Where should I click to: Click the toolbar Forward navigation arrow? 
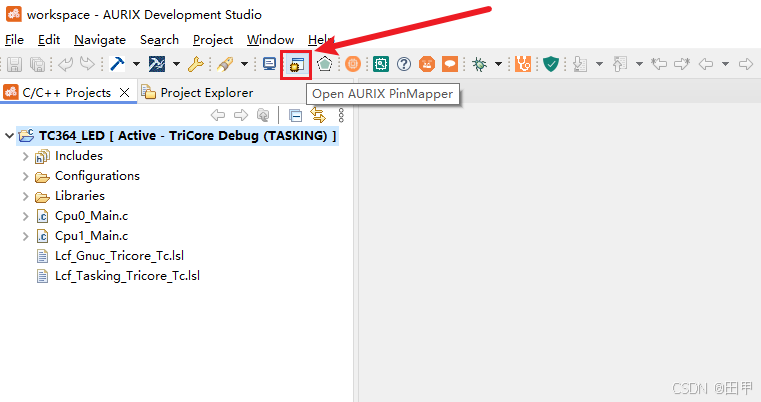point(745,64)
